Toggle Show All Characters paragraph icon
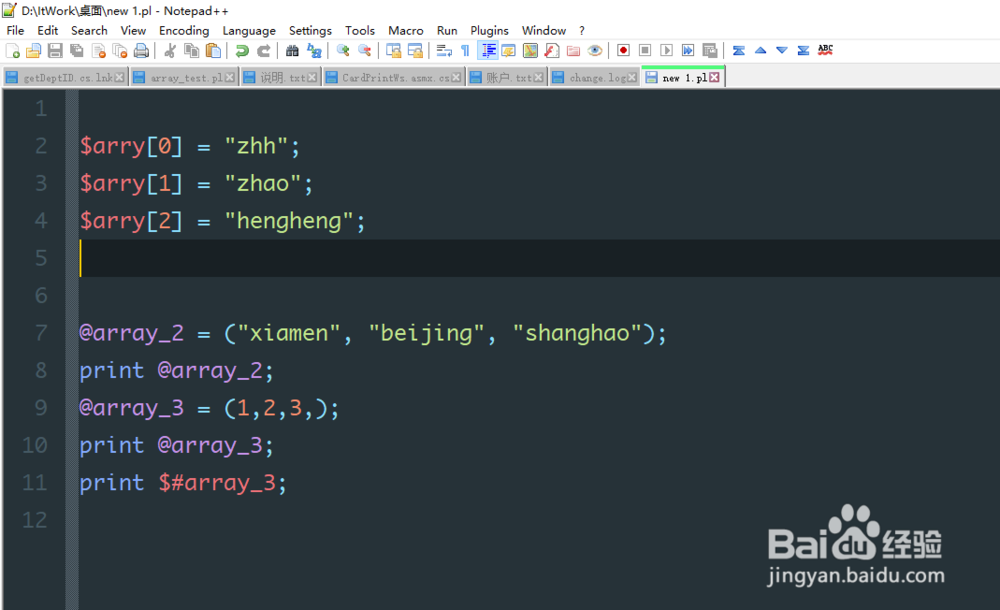The width and height of the screenshot is (1000, 610). pyautogui.click(x=465, y=50)
